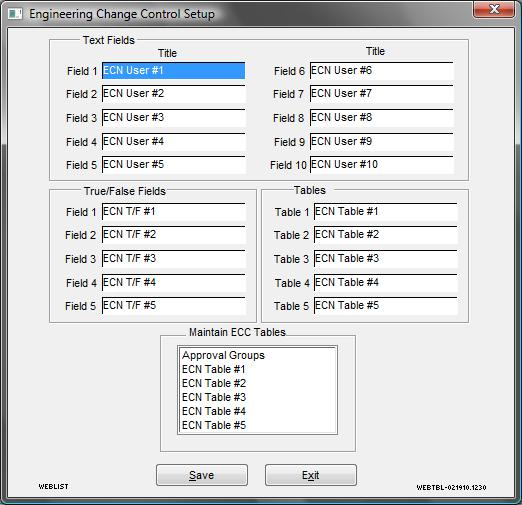Focus the 'ECN User #7' input

[382, 94]
